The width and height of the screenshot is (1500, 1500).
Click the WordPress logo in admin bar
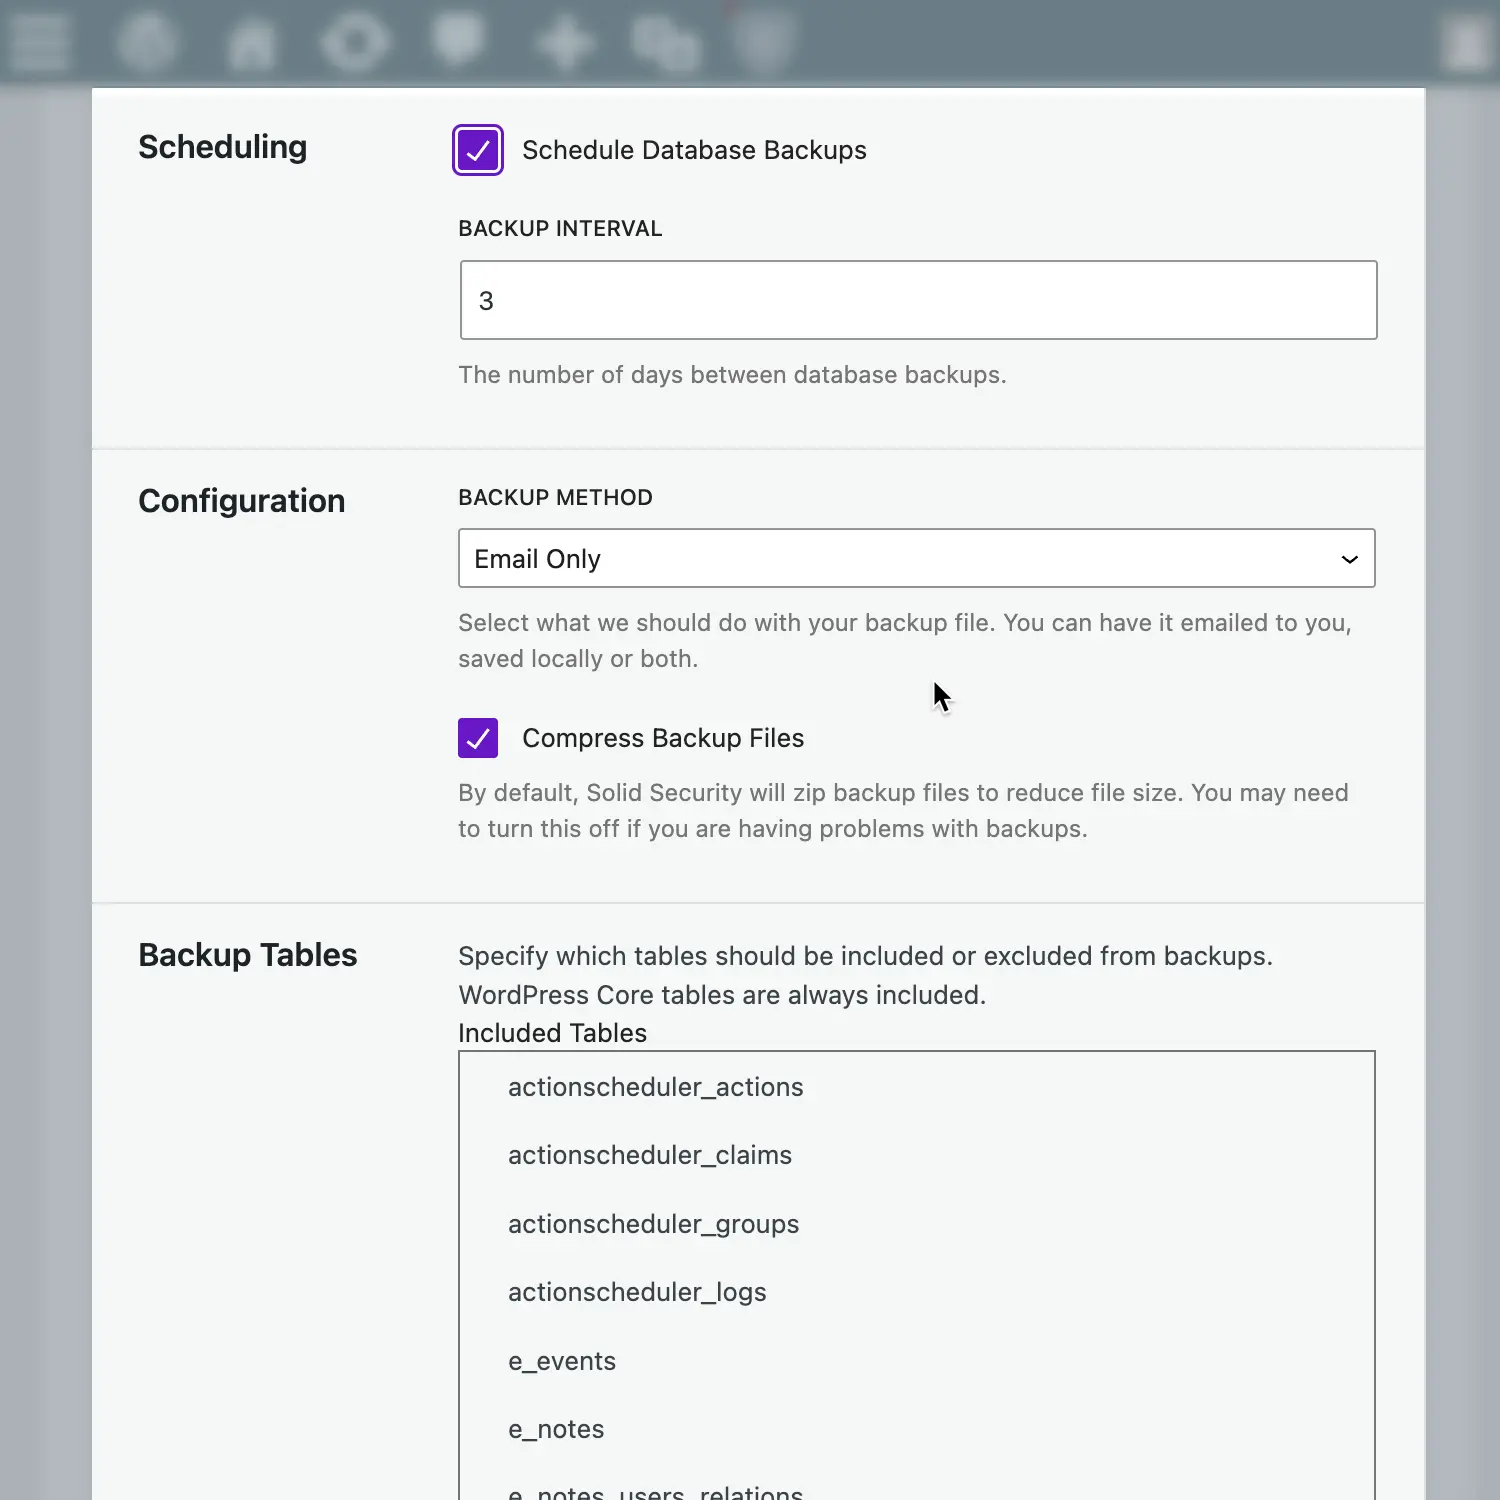tap(148, 42)
